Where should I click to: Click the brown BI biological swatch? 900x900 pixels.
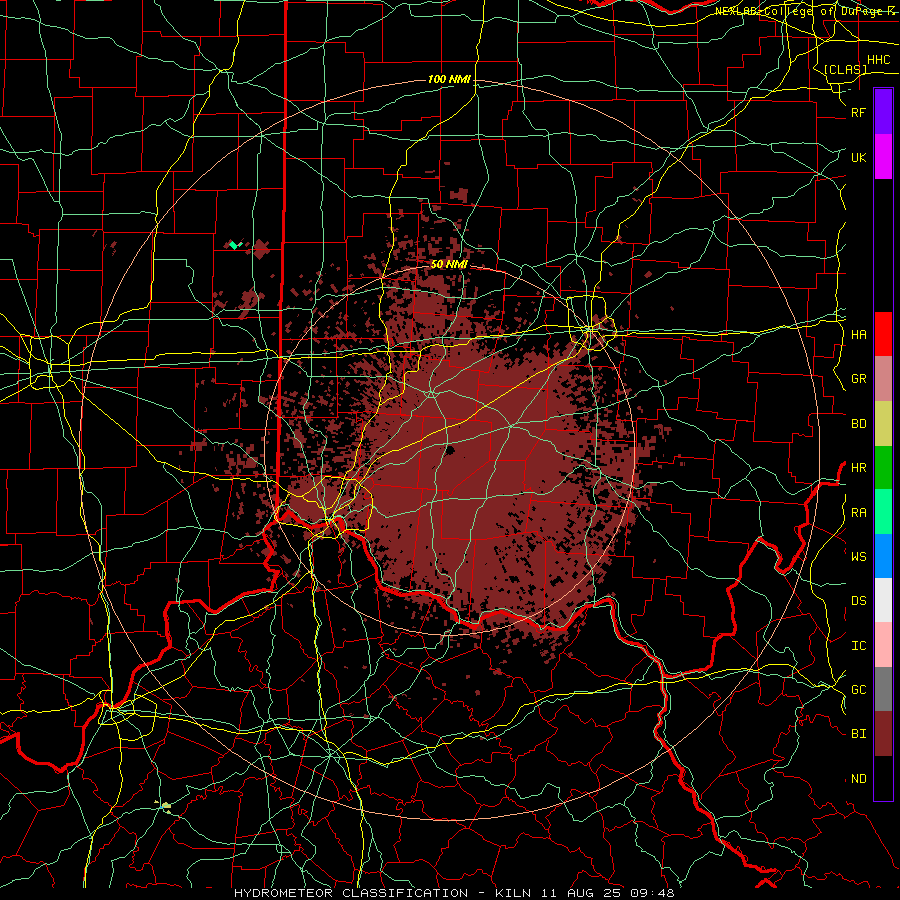[883, 734]
